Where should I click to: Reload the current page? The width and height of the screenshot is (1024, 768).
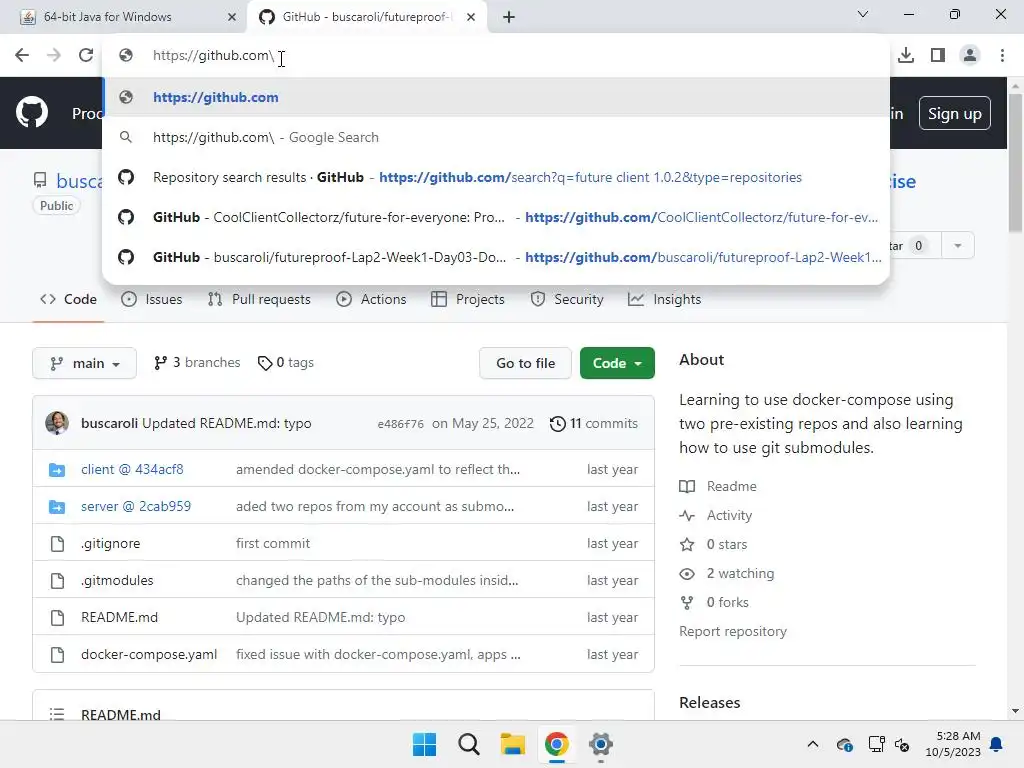coord(86,55)
